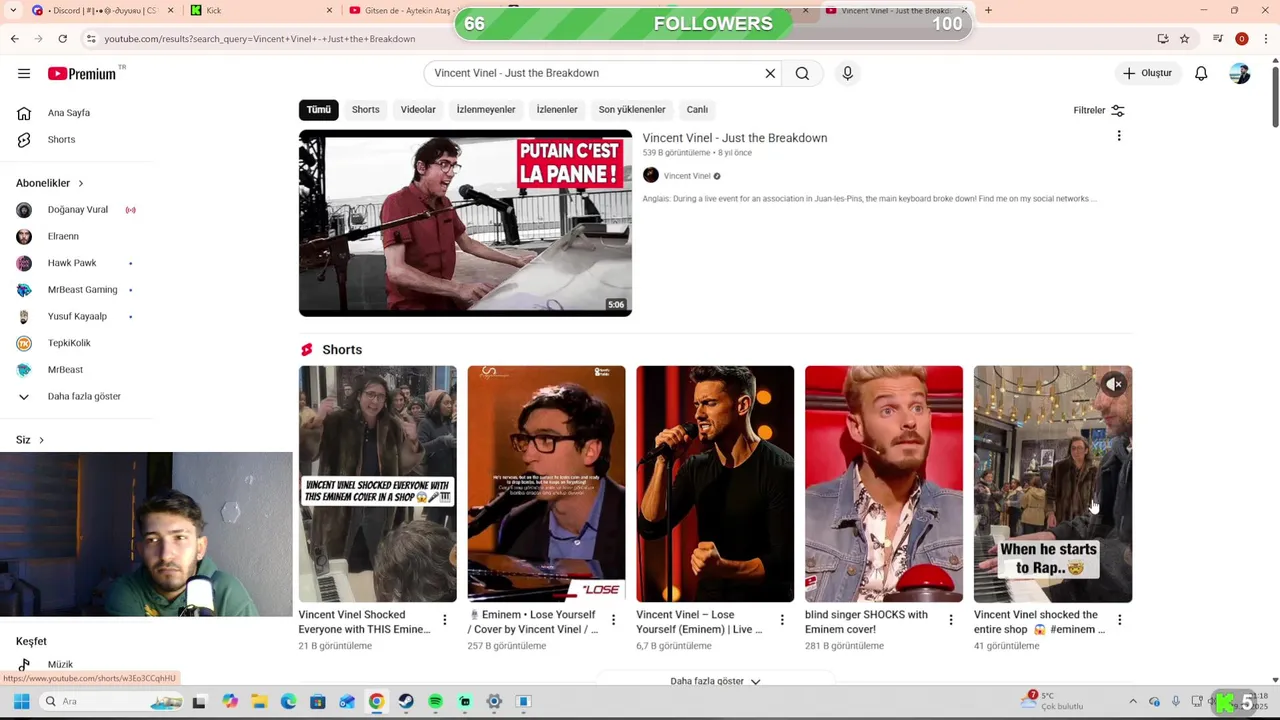Select the Son yüklenenler filter chip

coord(632,110)
